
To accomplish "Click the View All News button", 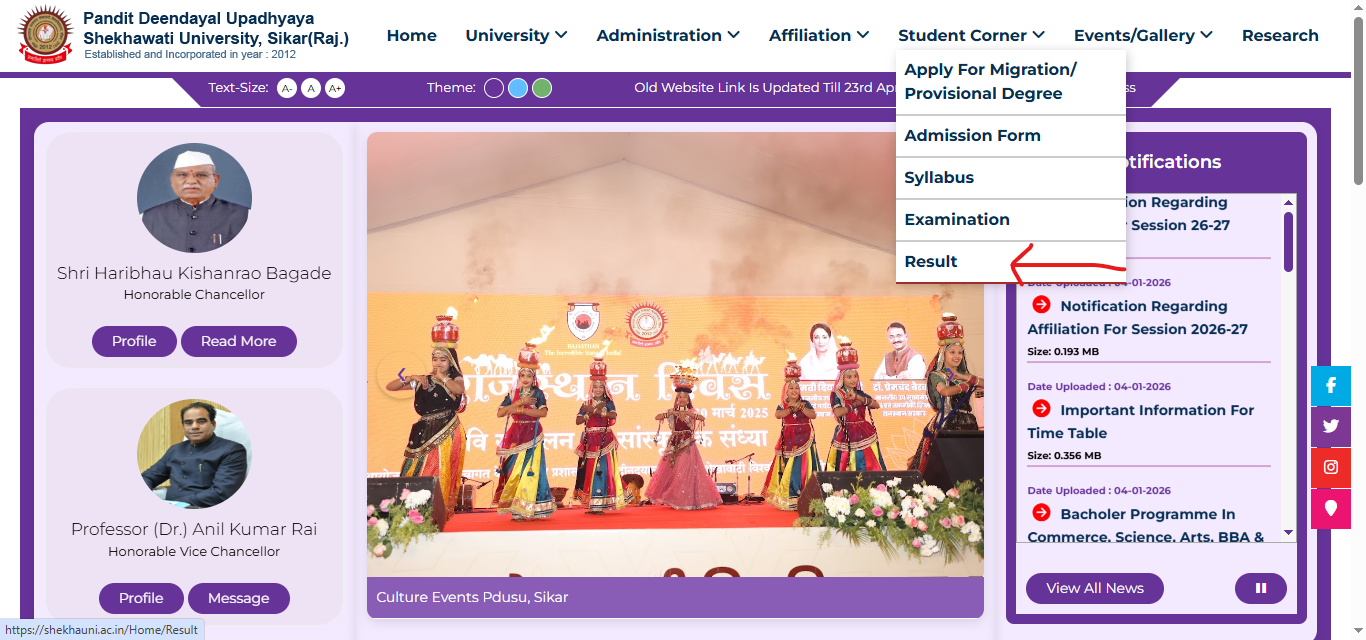I will [x=1094, y=588].
